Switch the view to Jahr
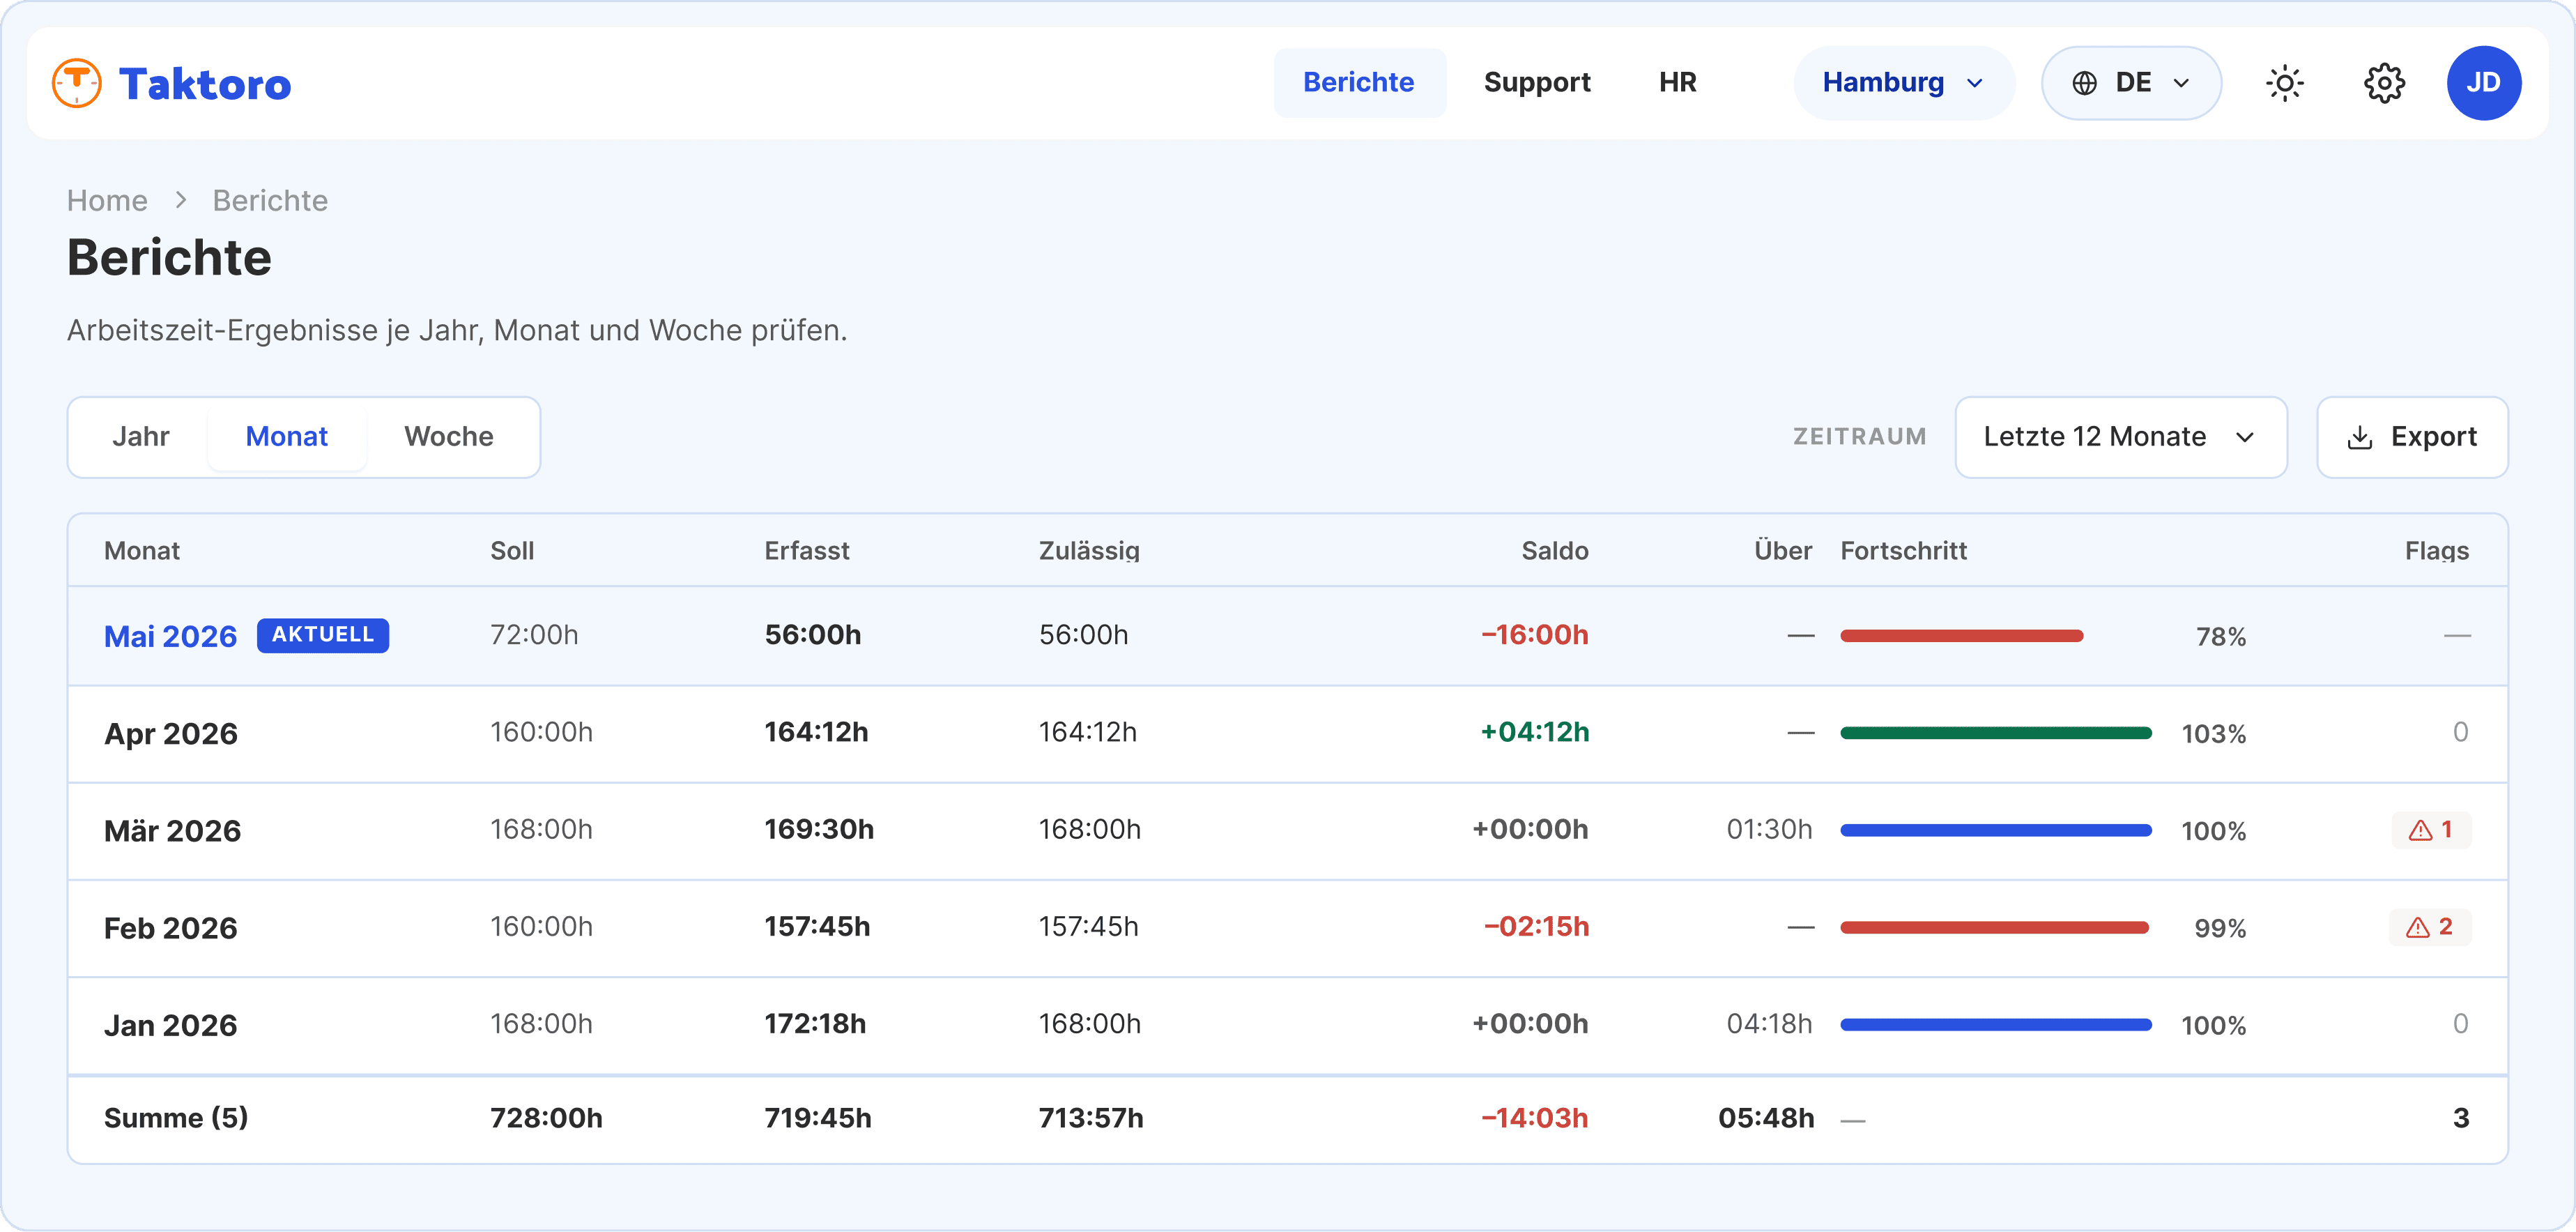 pos(140,437)
